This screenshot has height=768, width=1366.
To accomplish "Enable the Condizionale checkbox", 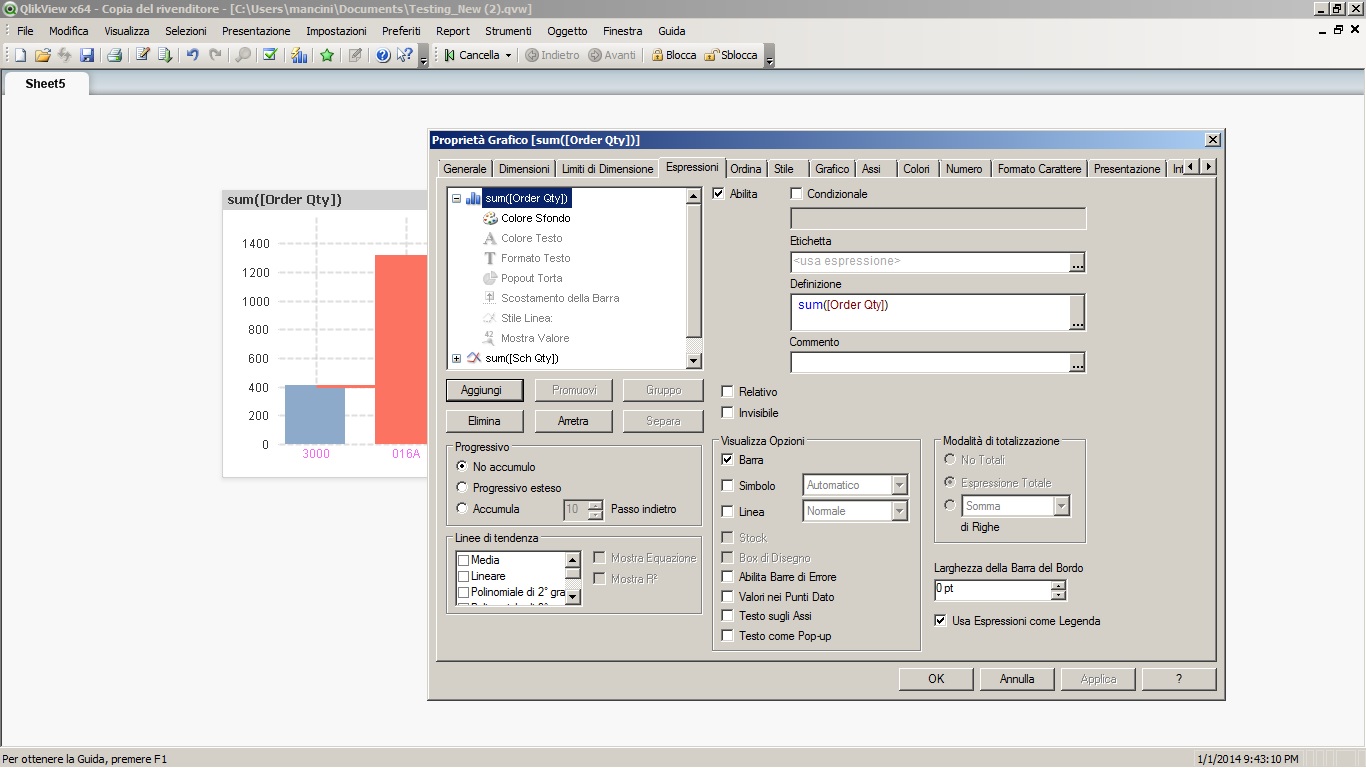I will click(796, 194).
